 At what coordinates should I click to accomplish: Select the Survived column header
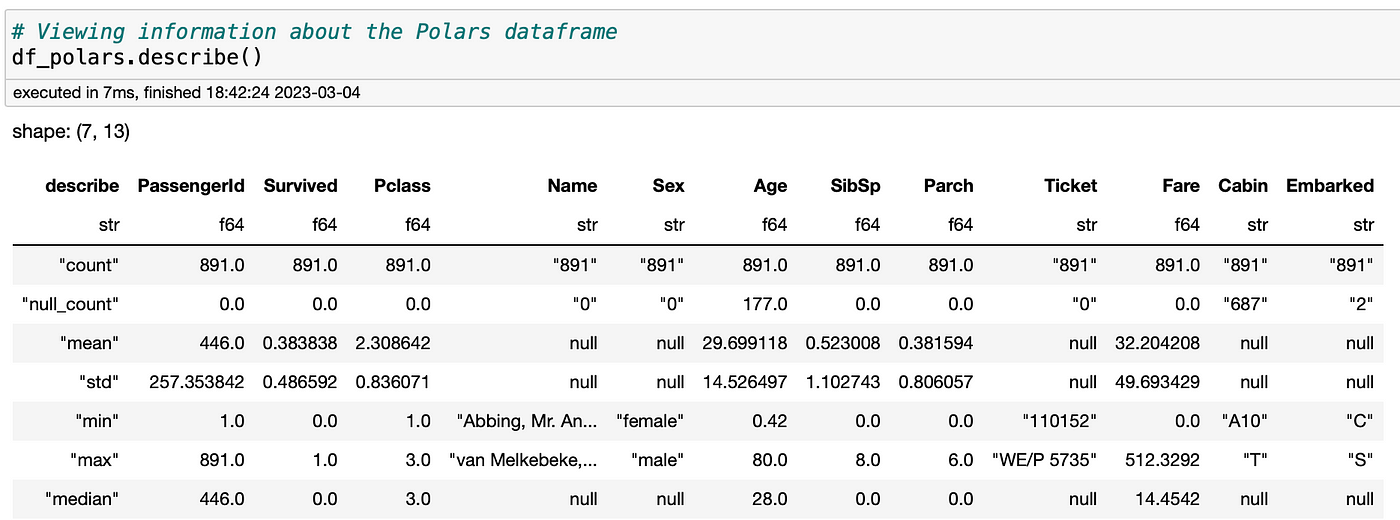pyautogui.click(x=301, y=185)
